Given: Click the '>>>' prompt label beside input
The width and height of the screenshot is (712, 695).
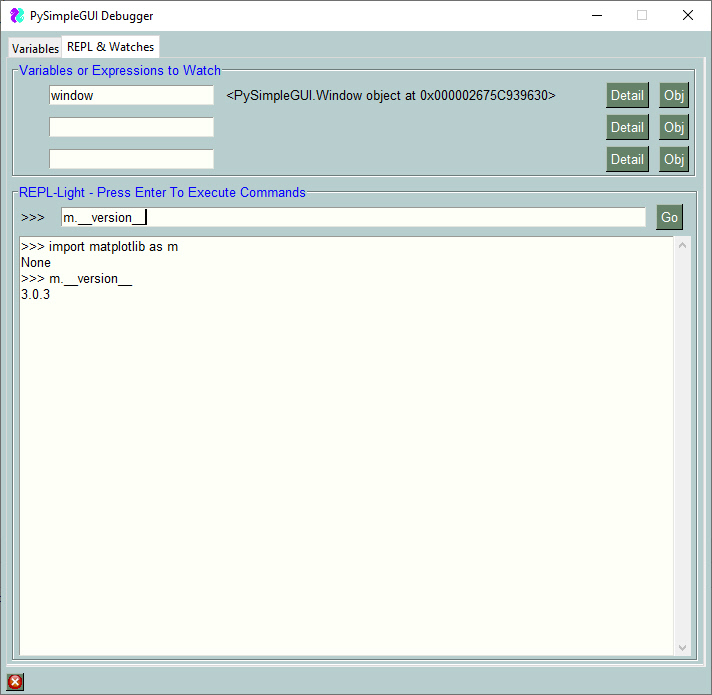Looking at the screenshot, I should point(33,217).
